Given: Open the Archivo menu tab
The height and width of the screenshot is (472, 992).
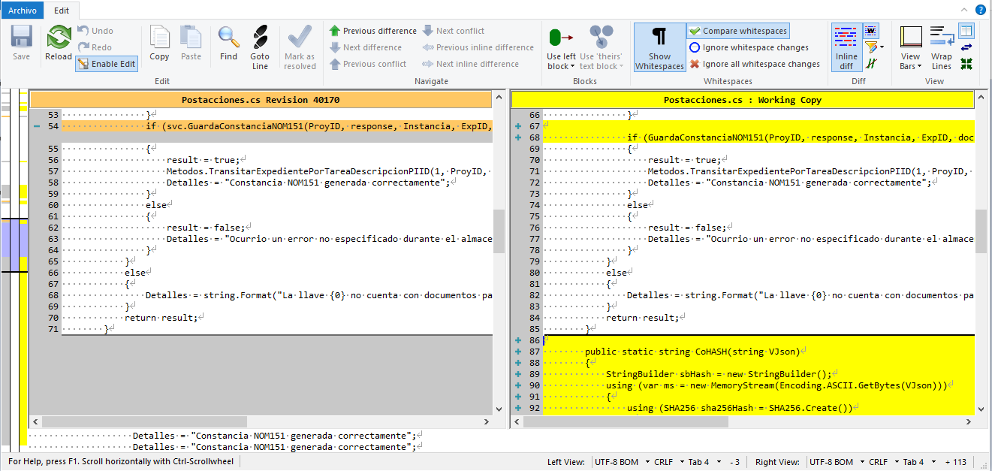Looking at the screenshot, I should 21,9.
